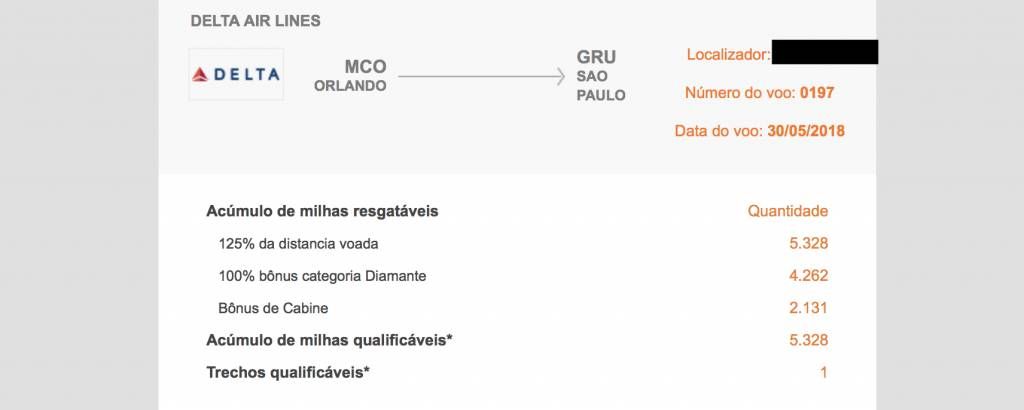Image resolution: width=1024 pixels, height=410 pixels.
Task: Click the GRU airport code
Action: pyautogui.click(x=596, y=57)
